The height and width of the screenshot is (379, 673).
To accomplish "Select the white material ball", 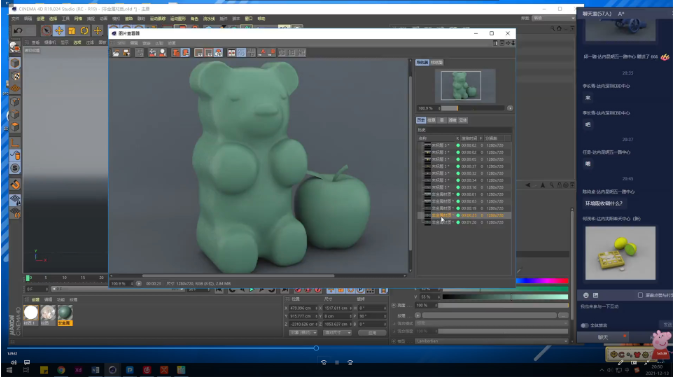I will point(31,313).
